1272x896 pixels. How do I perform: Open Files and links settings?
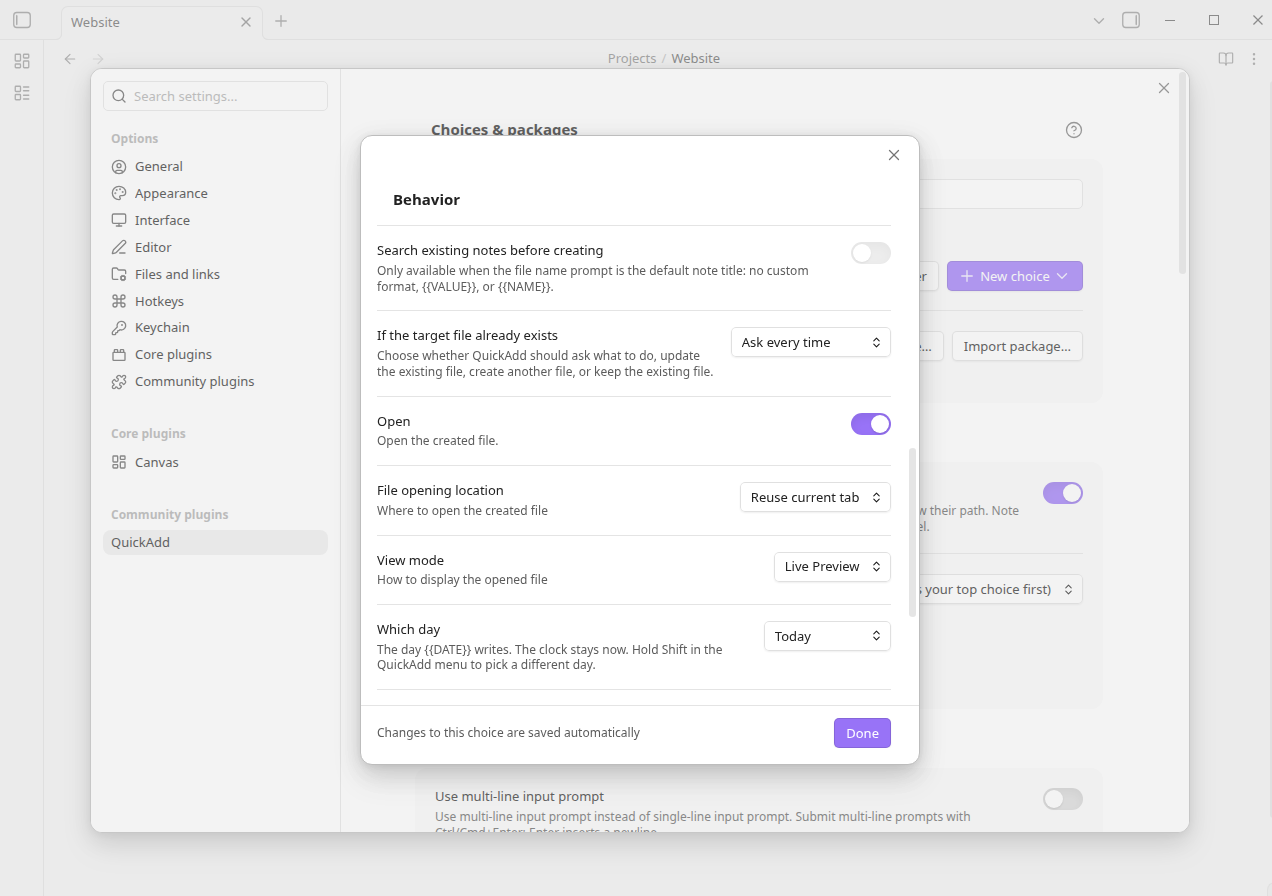215,274
